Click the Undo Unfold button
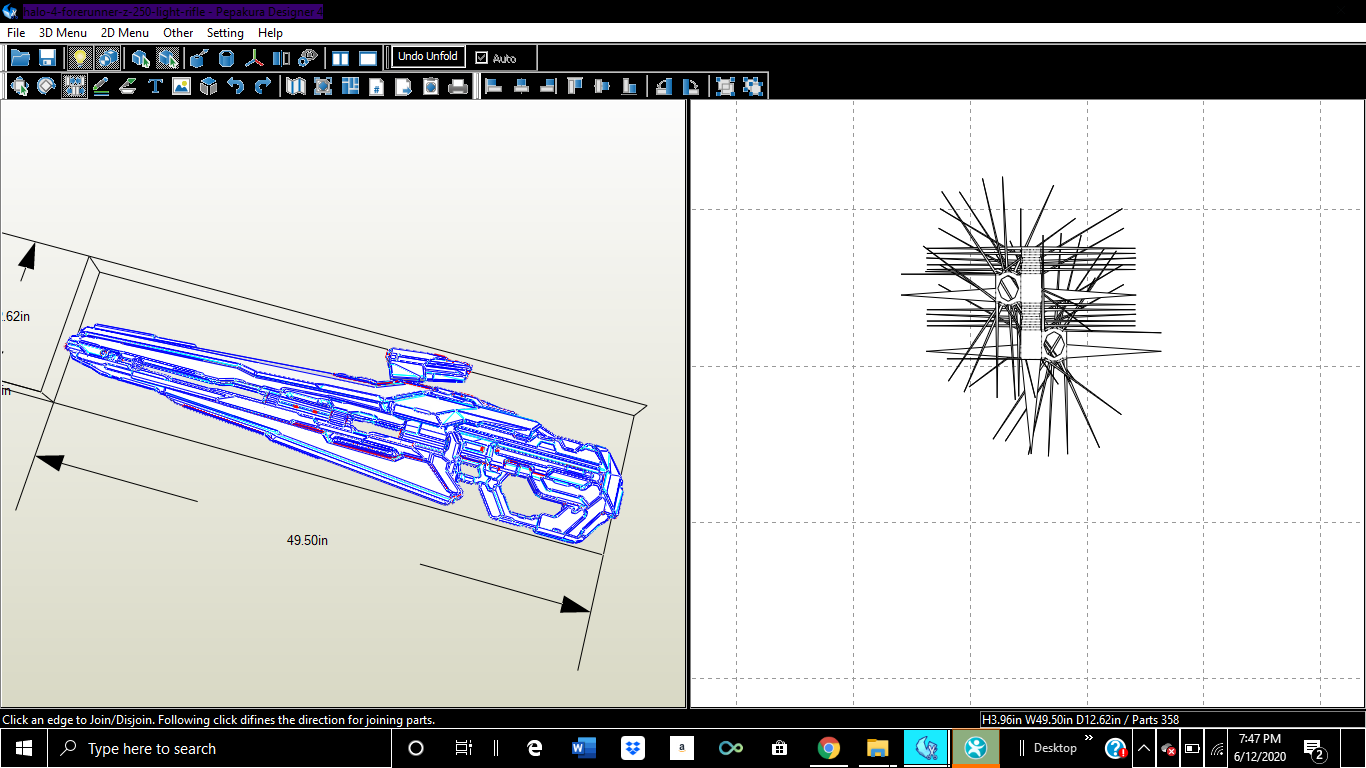 tap(428, 57)
